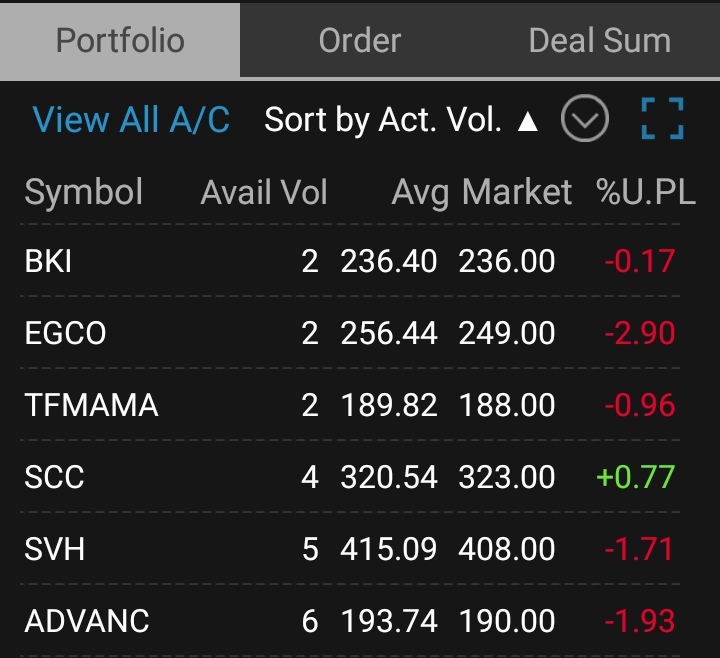The height and width of the screenshot is (658, 720).
Task: Tap the fullscreen expand bracket icon
Action: [662, 118]
